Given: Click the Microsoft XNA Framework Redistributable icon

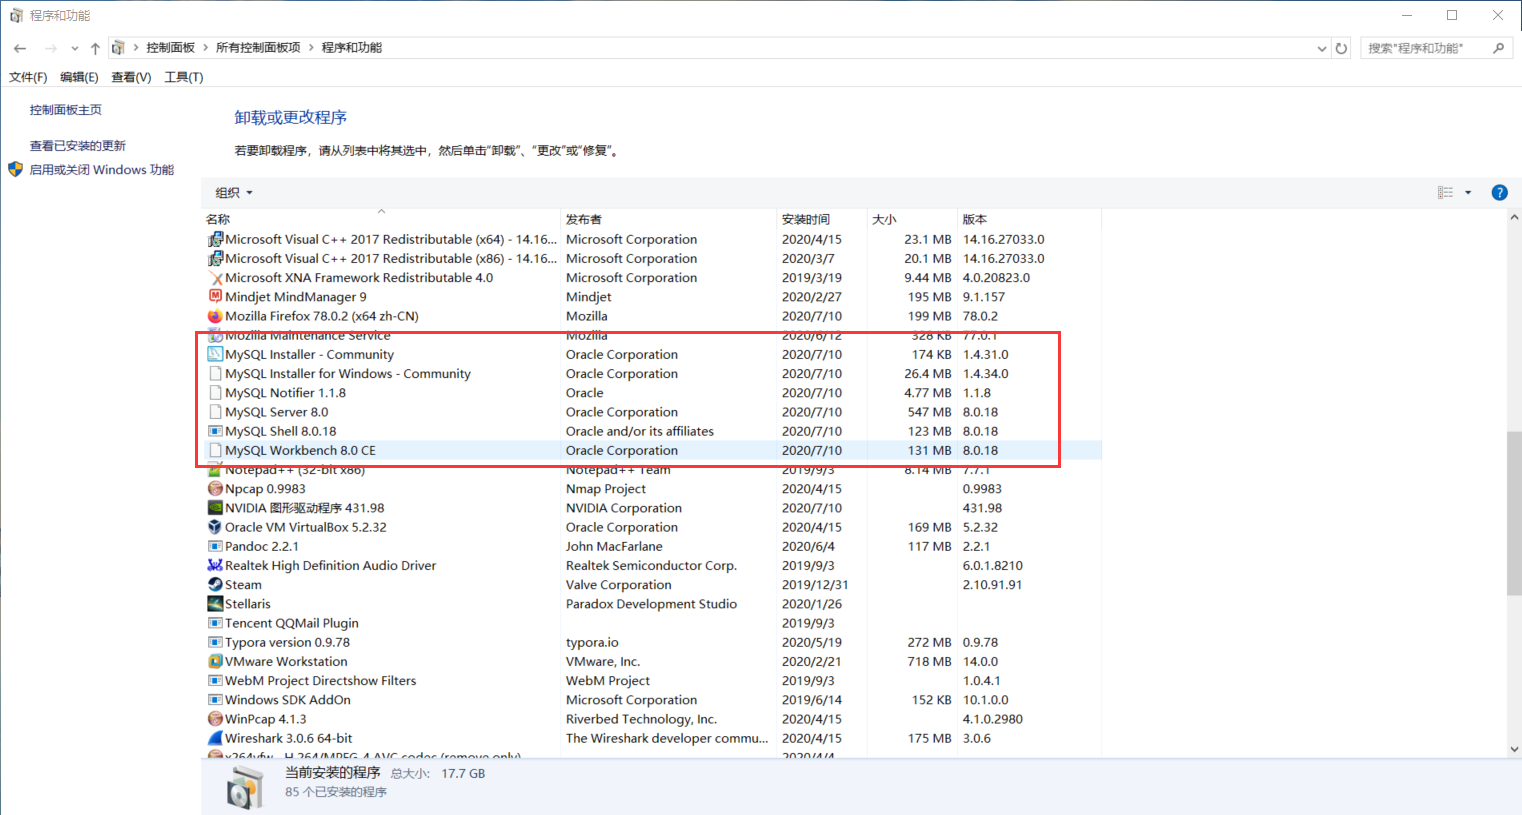Looking at the screenshot, I should (x=215, y=278).
